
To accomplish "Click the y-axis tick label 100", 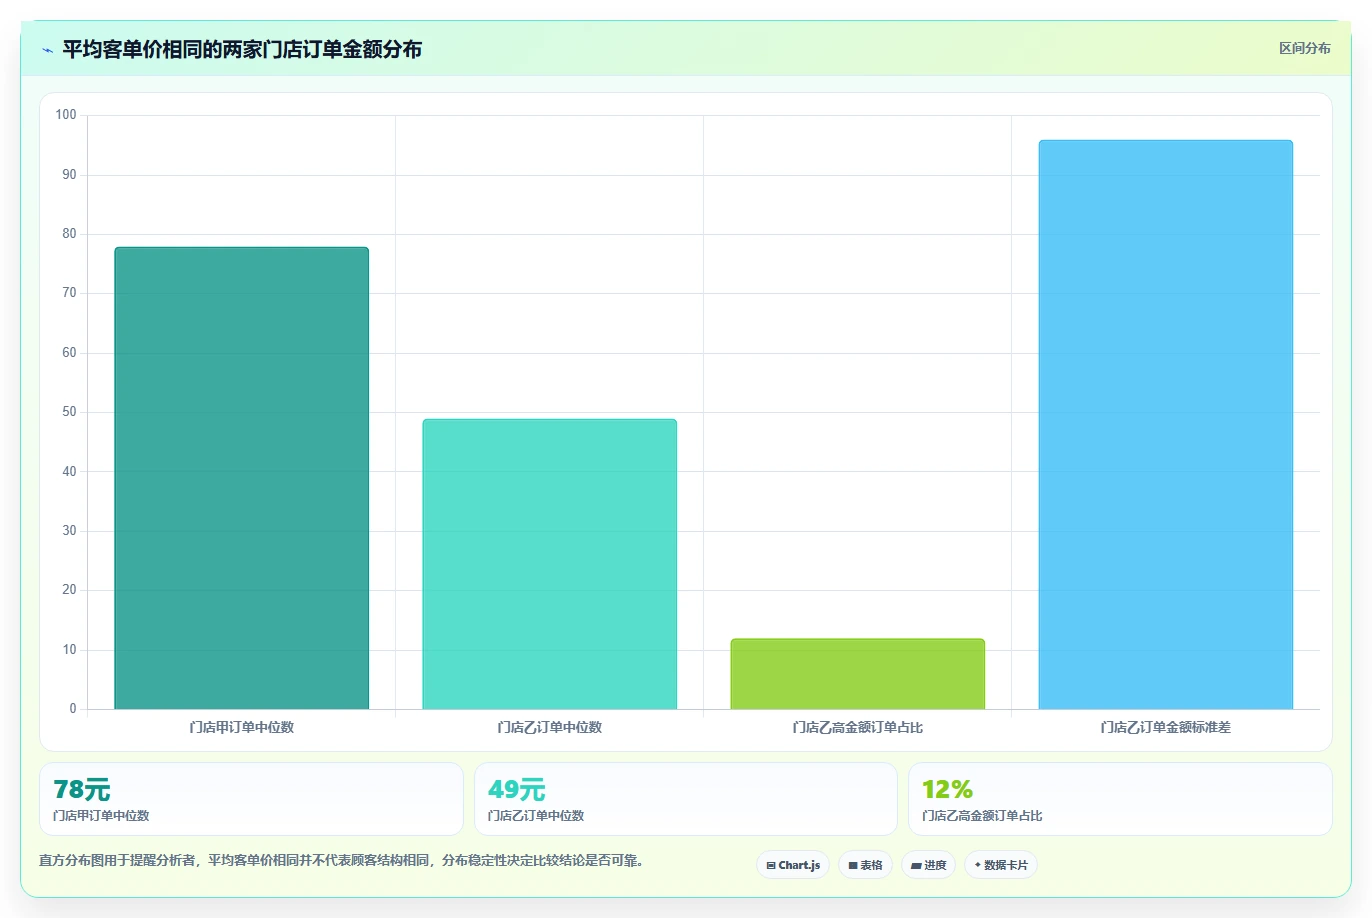I will [66, 115].
